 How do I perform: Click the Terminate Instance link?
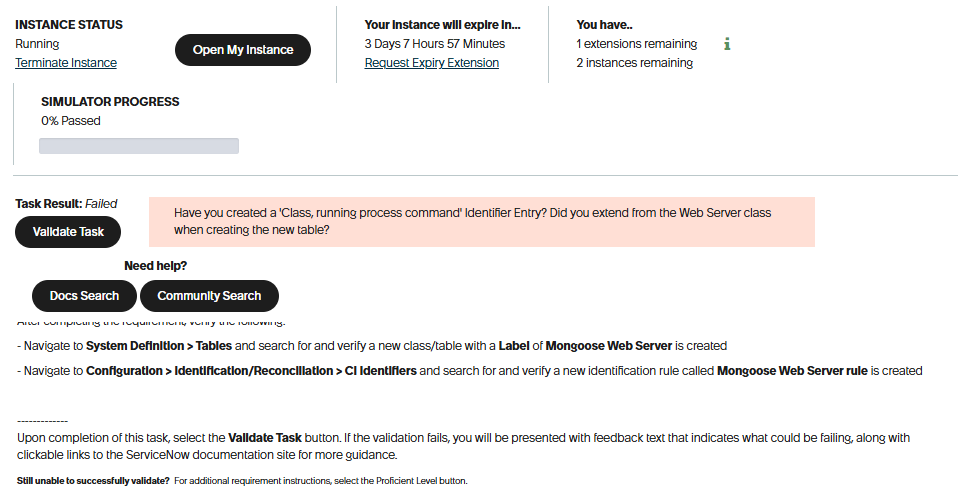pos(66,63)
